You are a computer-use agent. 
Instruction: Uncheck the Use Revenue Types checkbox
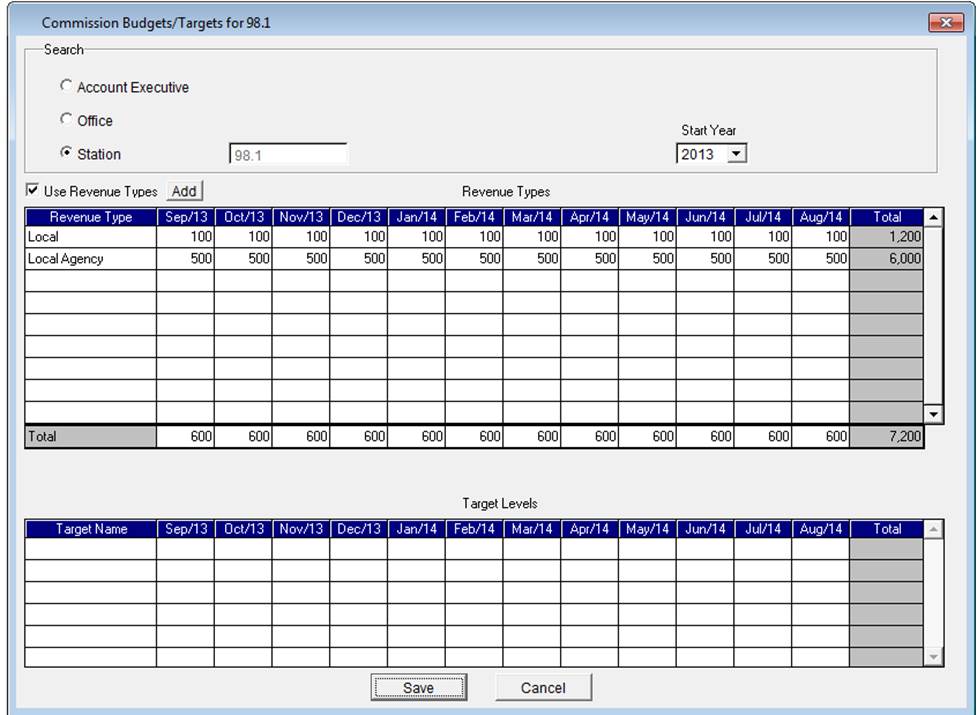tap(32, 191)
